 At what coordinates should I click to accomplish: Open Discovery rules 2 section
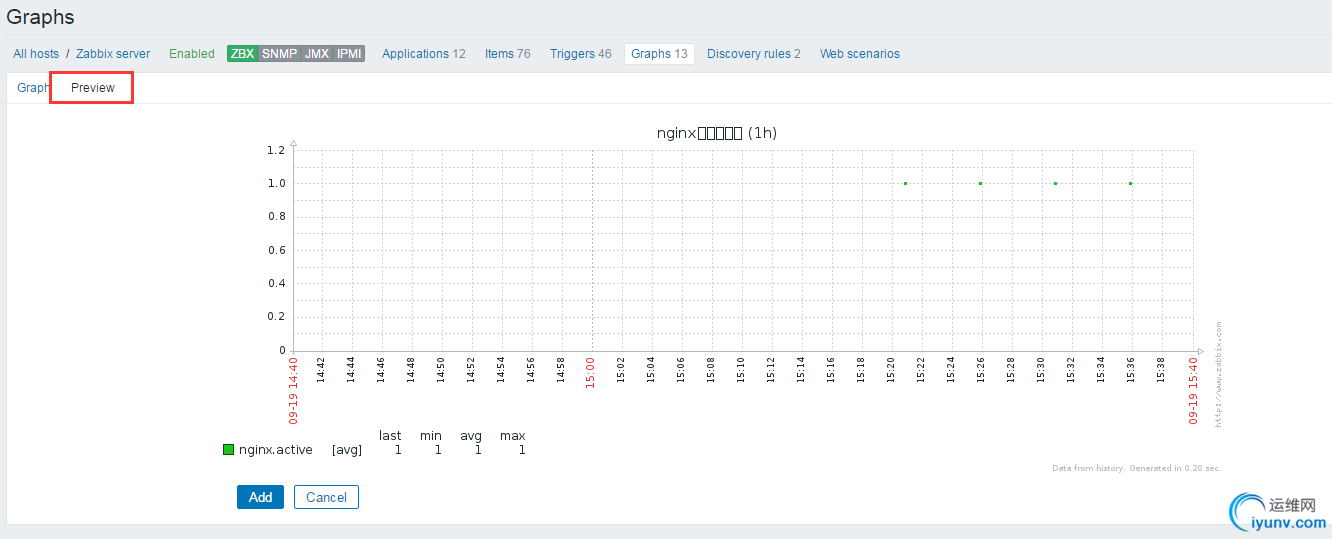754,54
